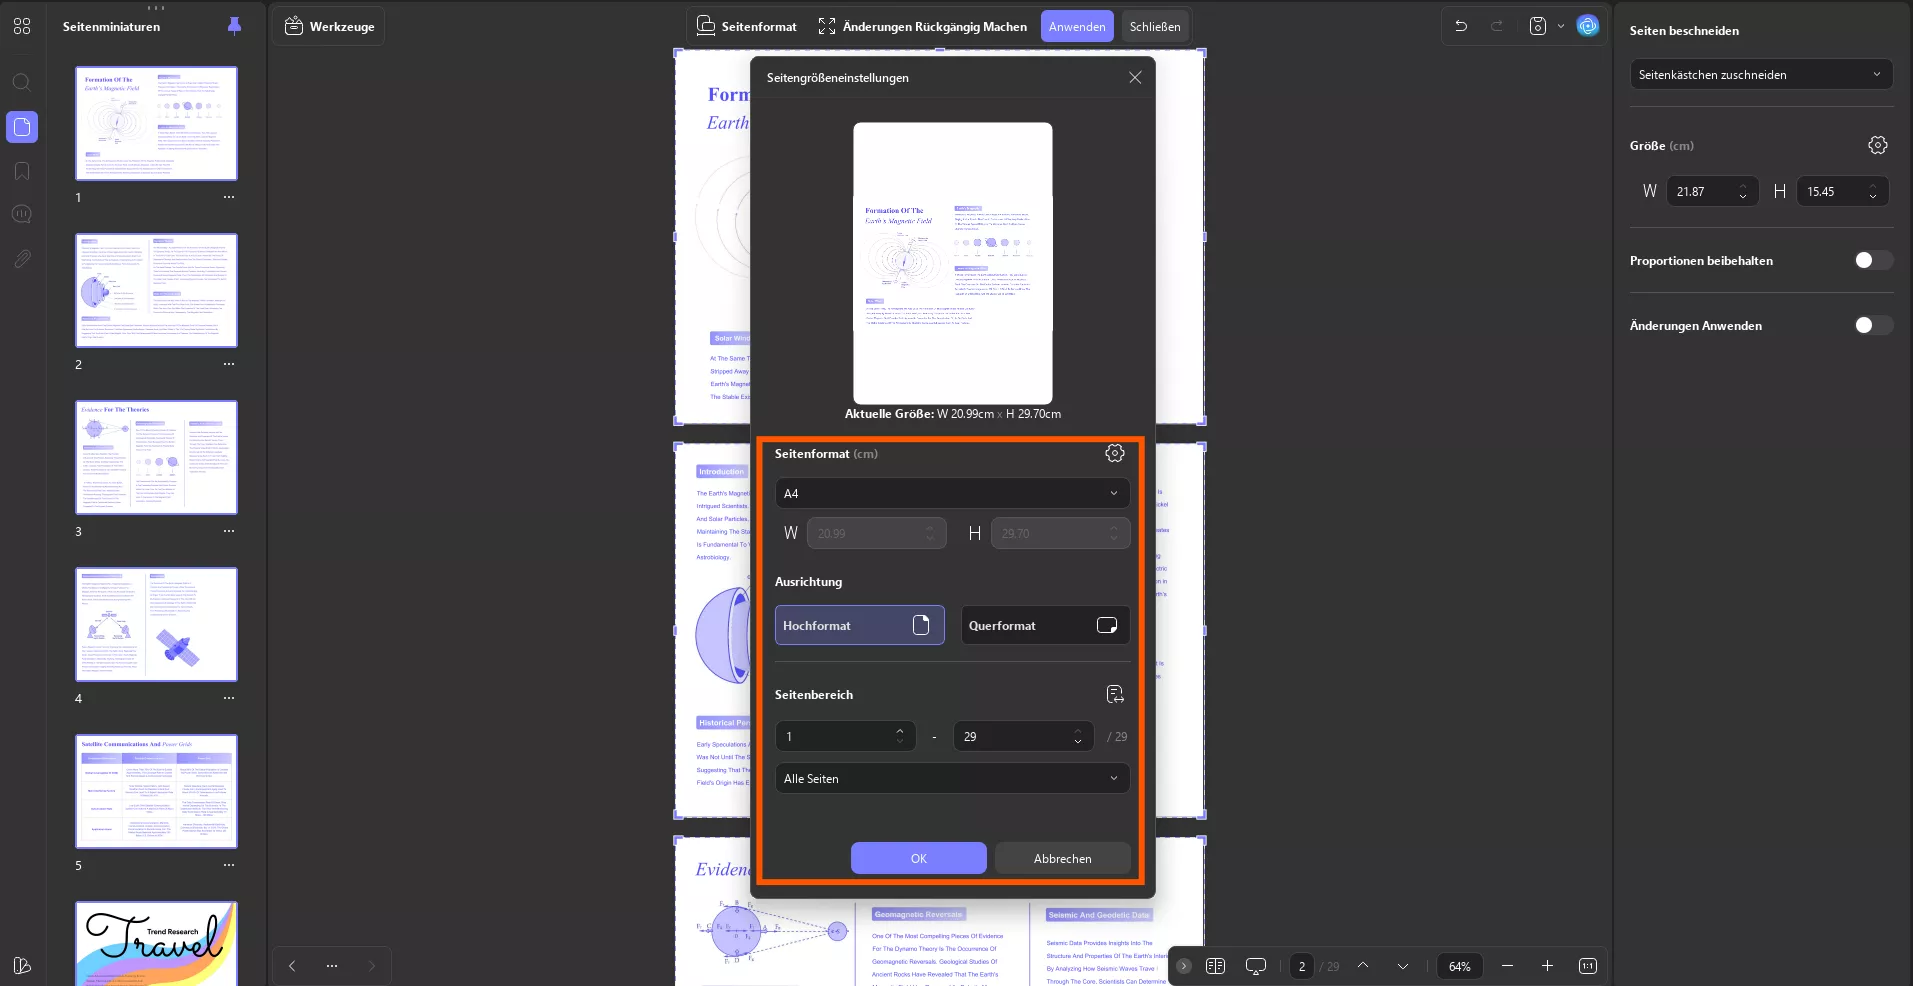Viewport: 1913px width, 986px height.
Task: Click the Größe width field 21.87
Action: coord(1712,191)
